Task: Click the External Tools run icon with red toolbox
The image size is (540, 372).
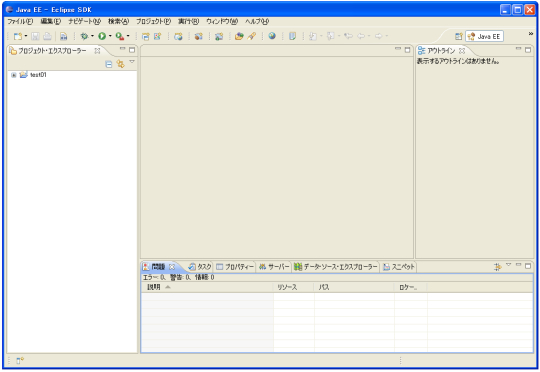Action: click(x=120, y=36)
